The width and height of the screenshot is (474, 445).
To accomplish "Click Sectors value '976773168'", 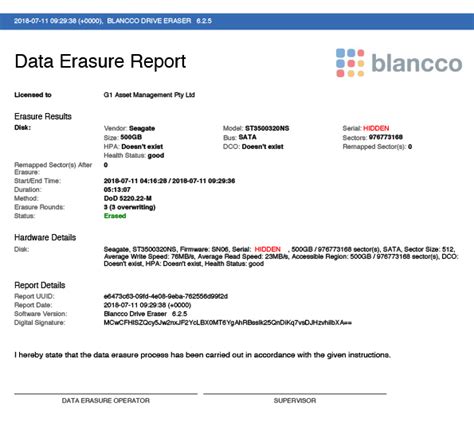I will (386, 137).
